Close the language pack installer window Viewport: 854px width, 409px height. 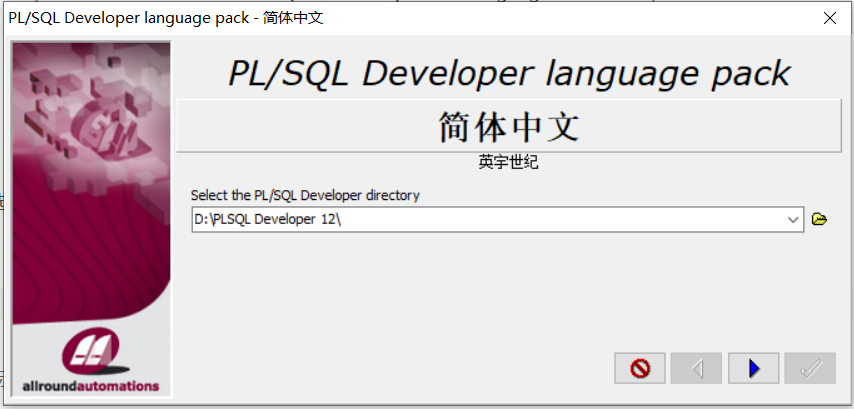pos(829,18)
